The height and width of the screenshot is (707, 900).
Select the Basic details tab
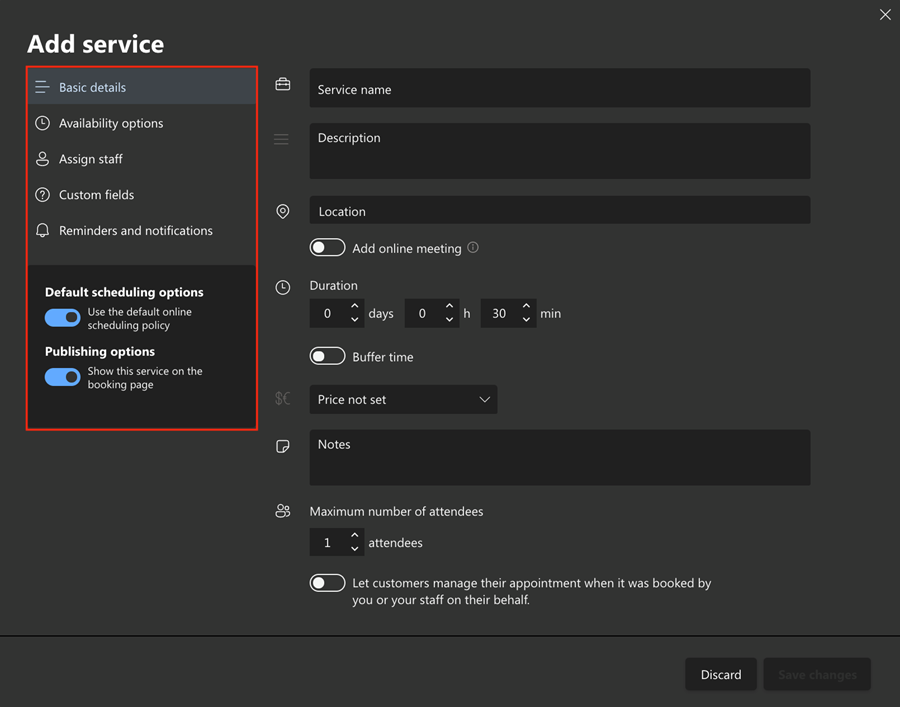(142, 87)
